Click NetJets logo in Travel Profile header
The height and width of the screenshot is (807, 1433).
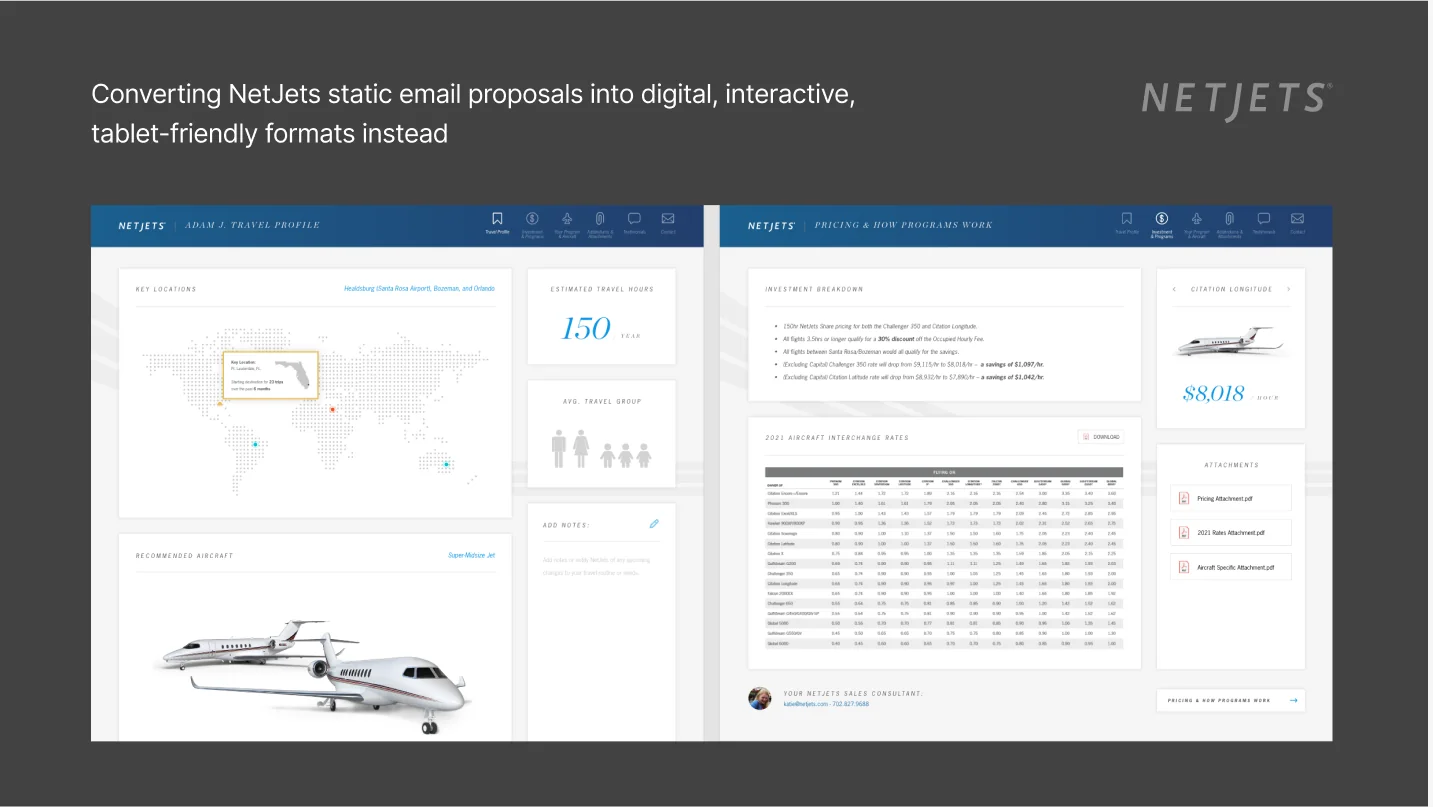[142, 225]
